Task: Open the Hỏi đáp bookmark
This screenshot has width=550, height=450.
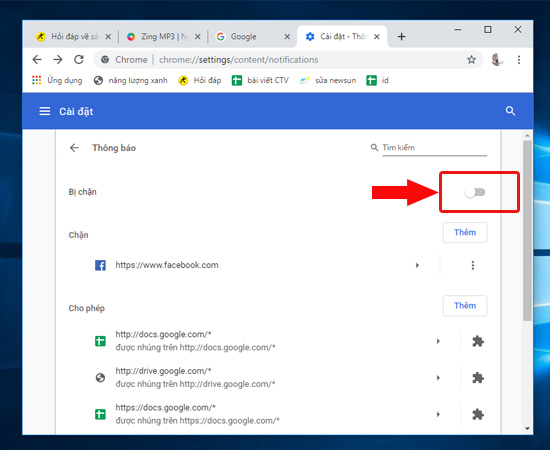Action: [x=200, y=80]
